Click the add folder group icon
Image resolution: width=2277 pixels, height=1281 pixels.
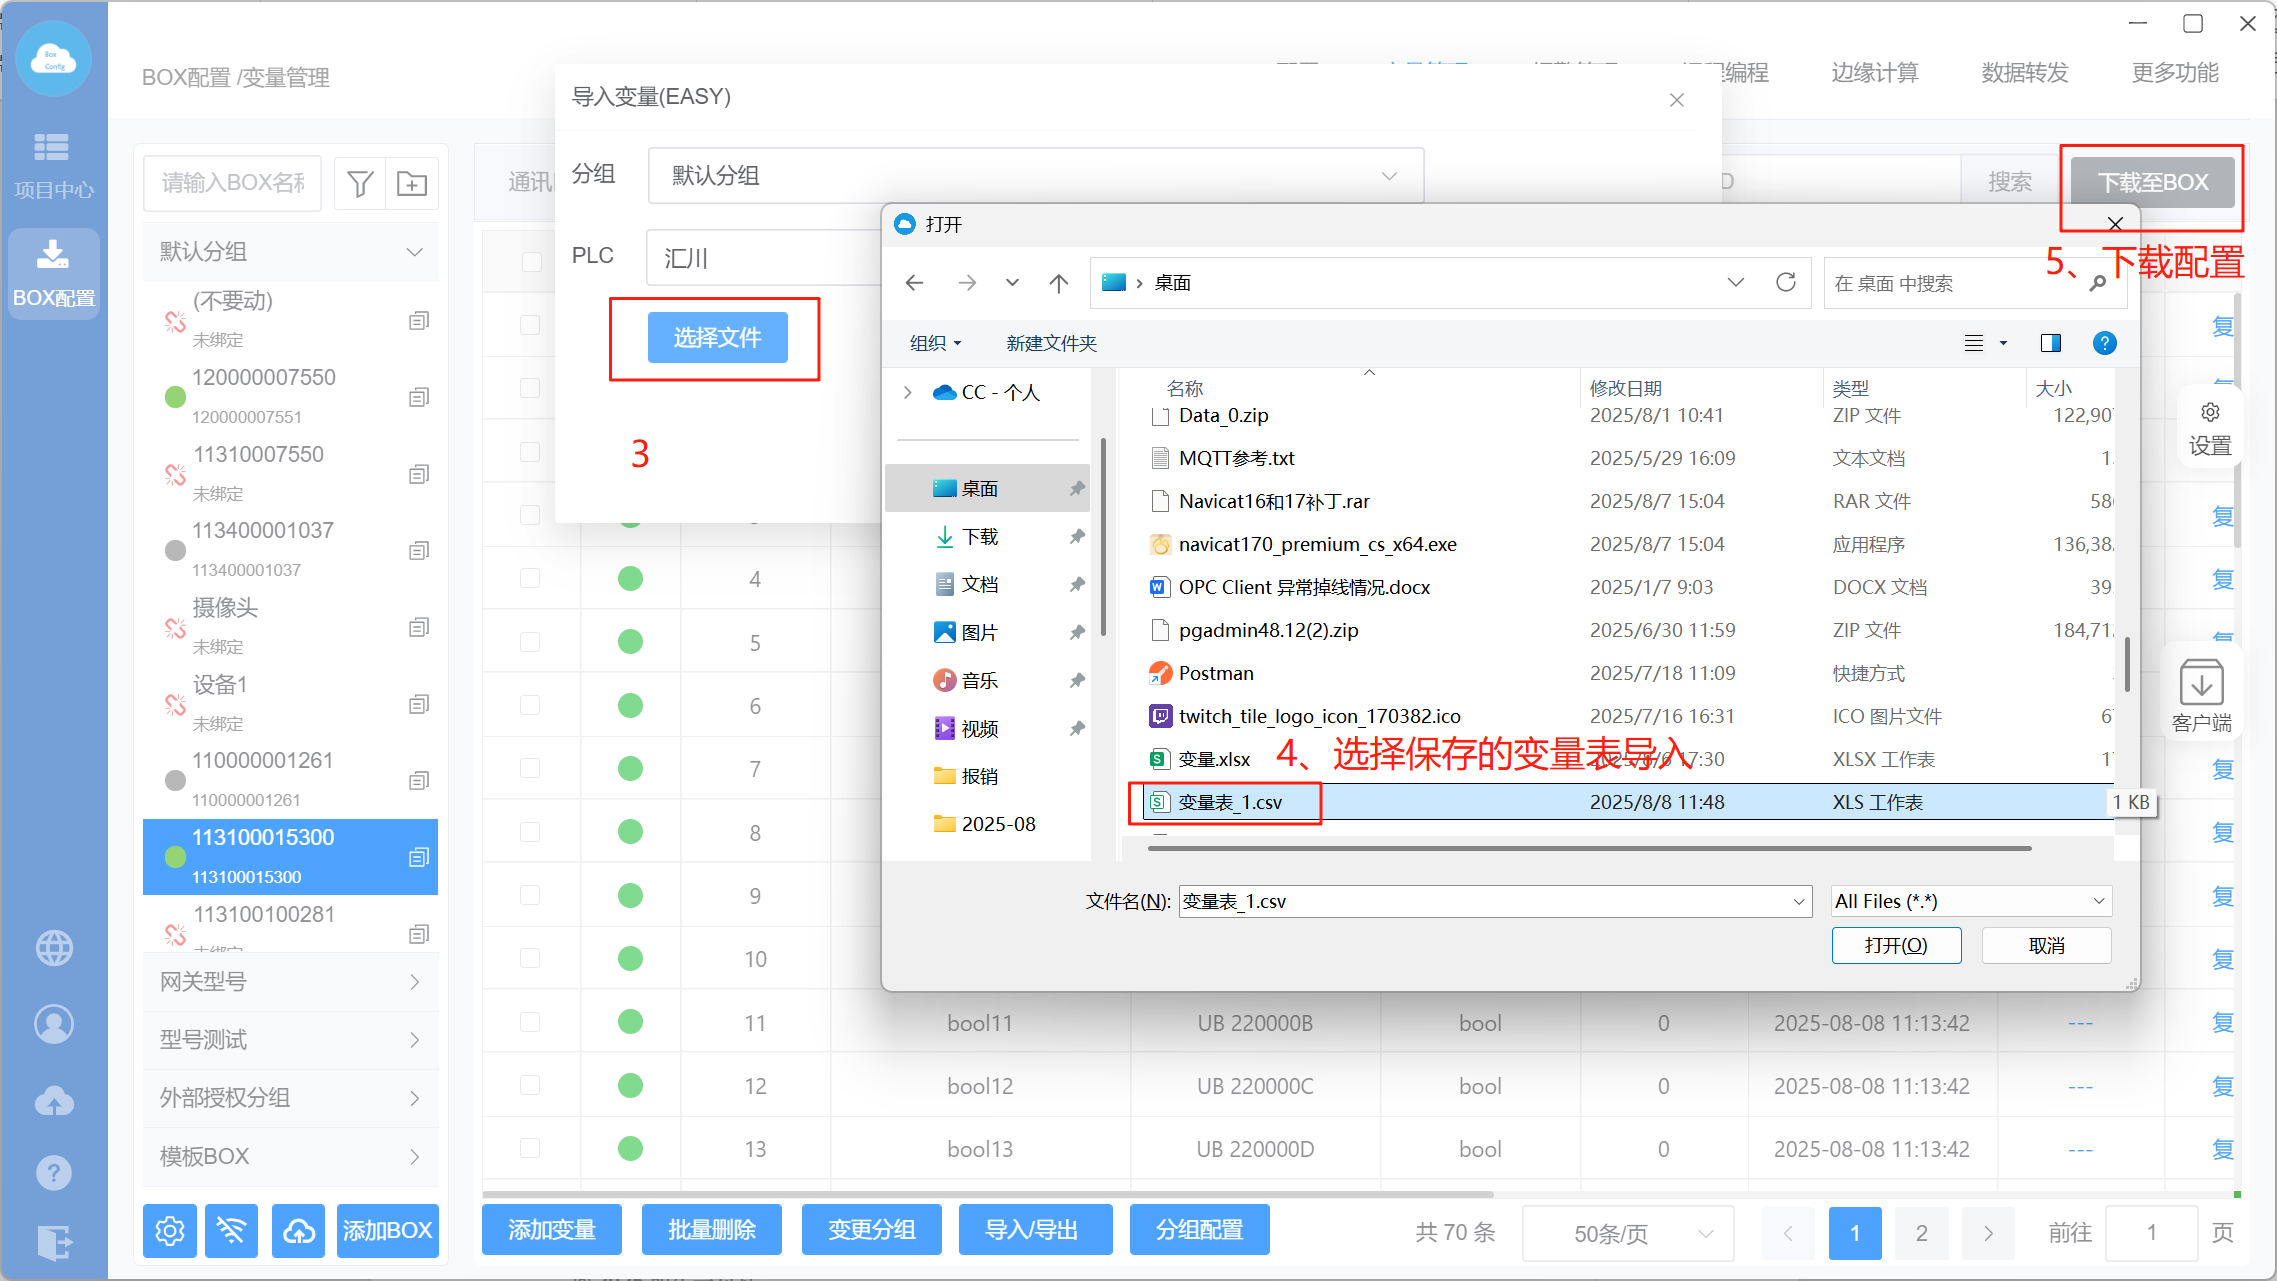[412, 183]
